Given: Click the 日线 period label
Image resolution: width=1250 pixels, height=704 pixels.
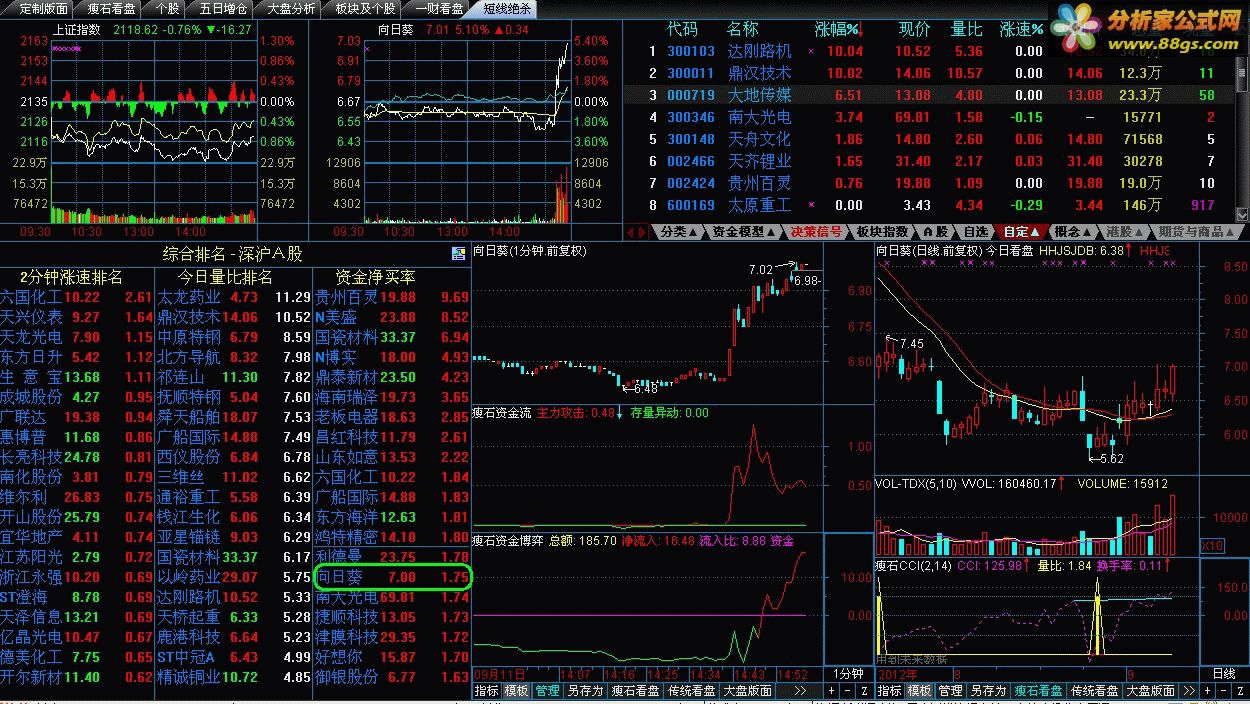Looking at the screenshot, I should coord(1224,674).
